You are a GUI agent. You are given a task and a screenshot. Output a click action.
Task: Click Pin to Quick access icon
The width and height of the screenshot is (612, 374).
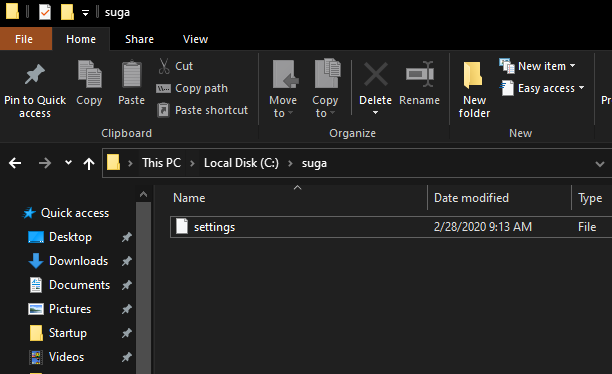35,74
